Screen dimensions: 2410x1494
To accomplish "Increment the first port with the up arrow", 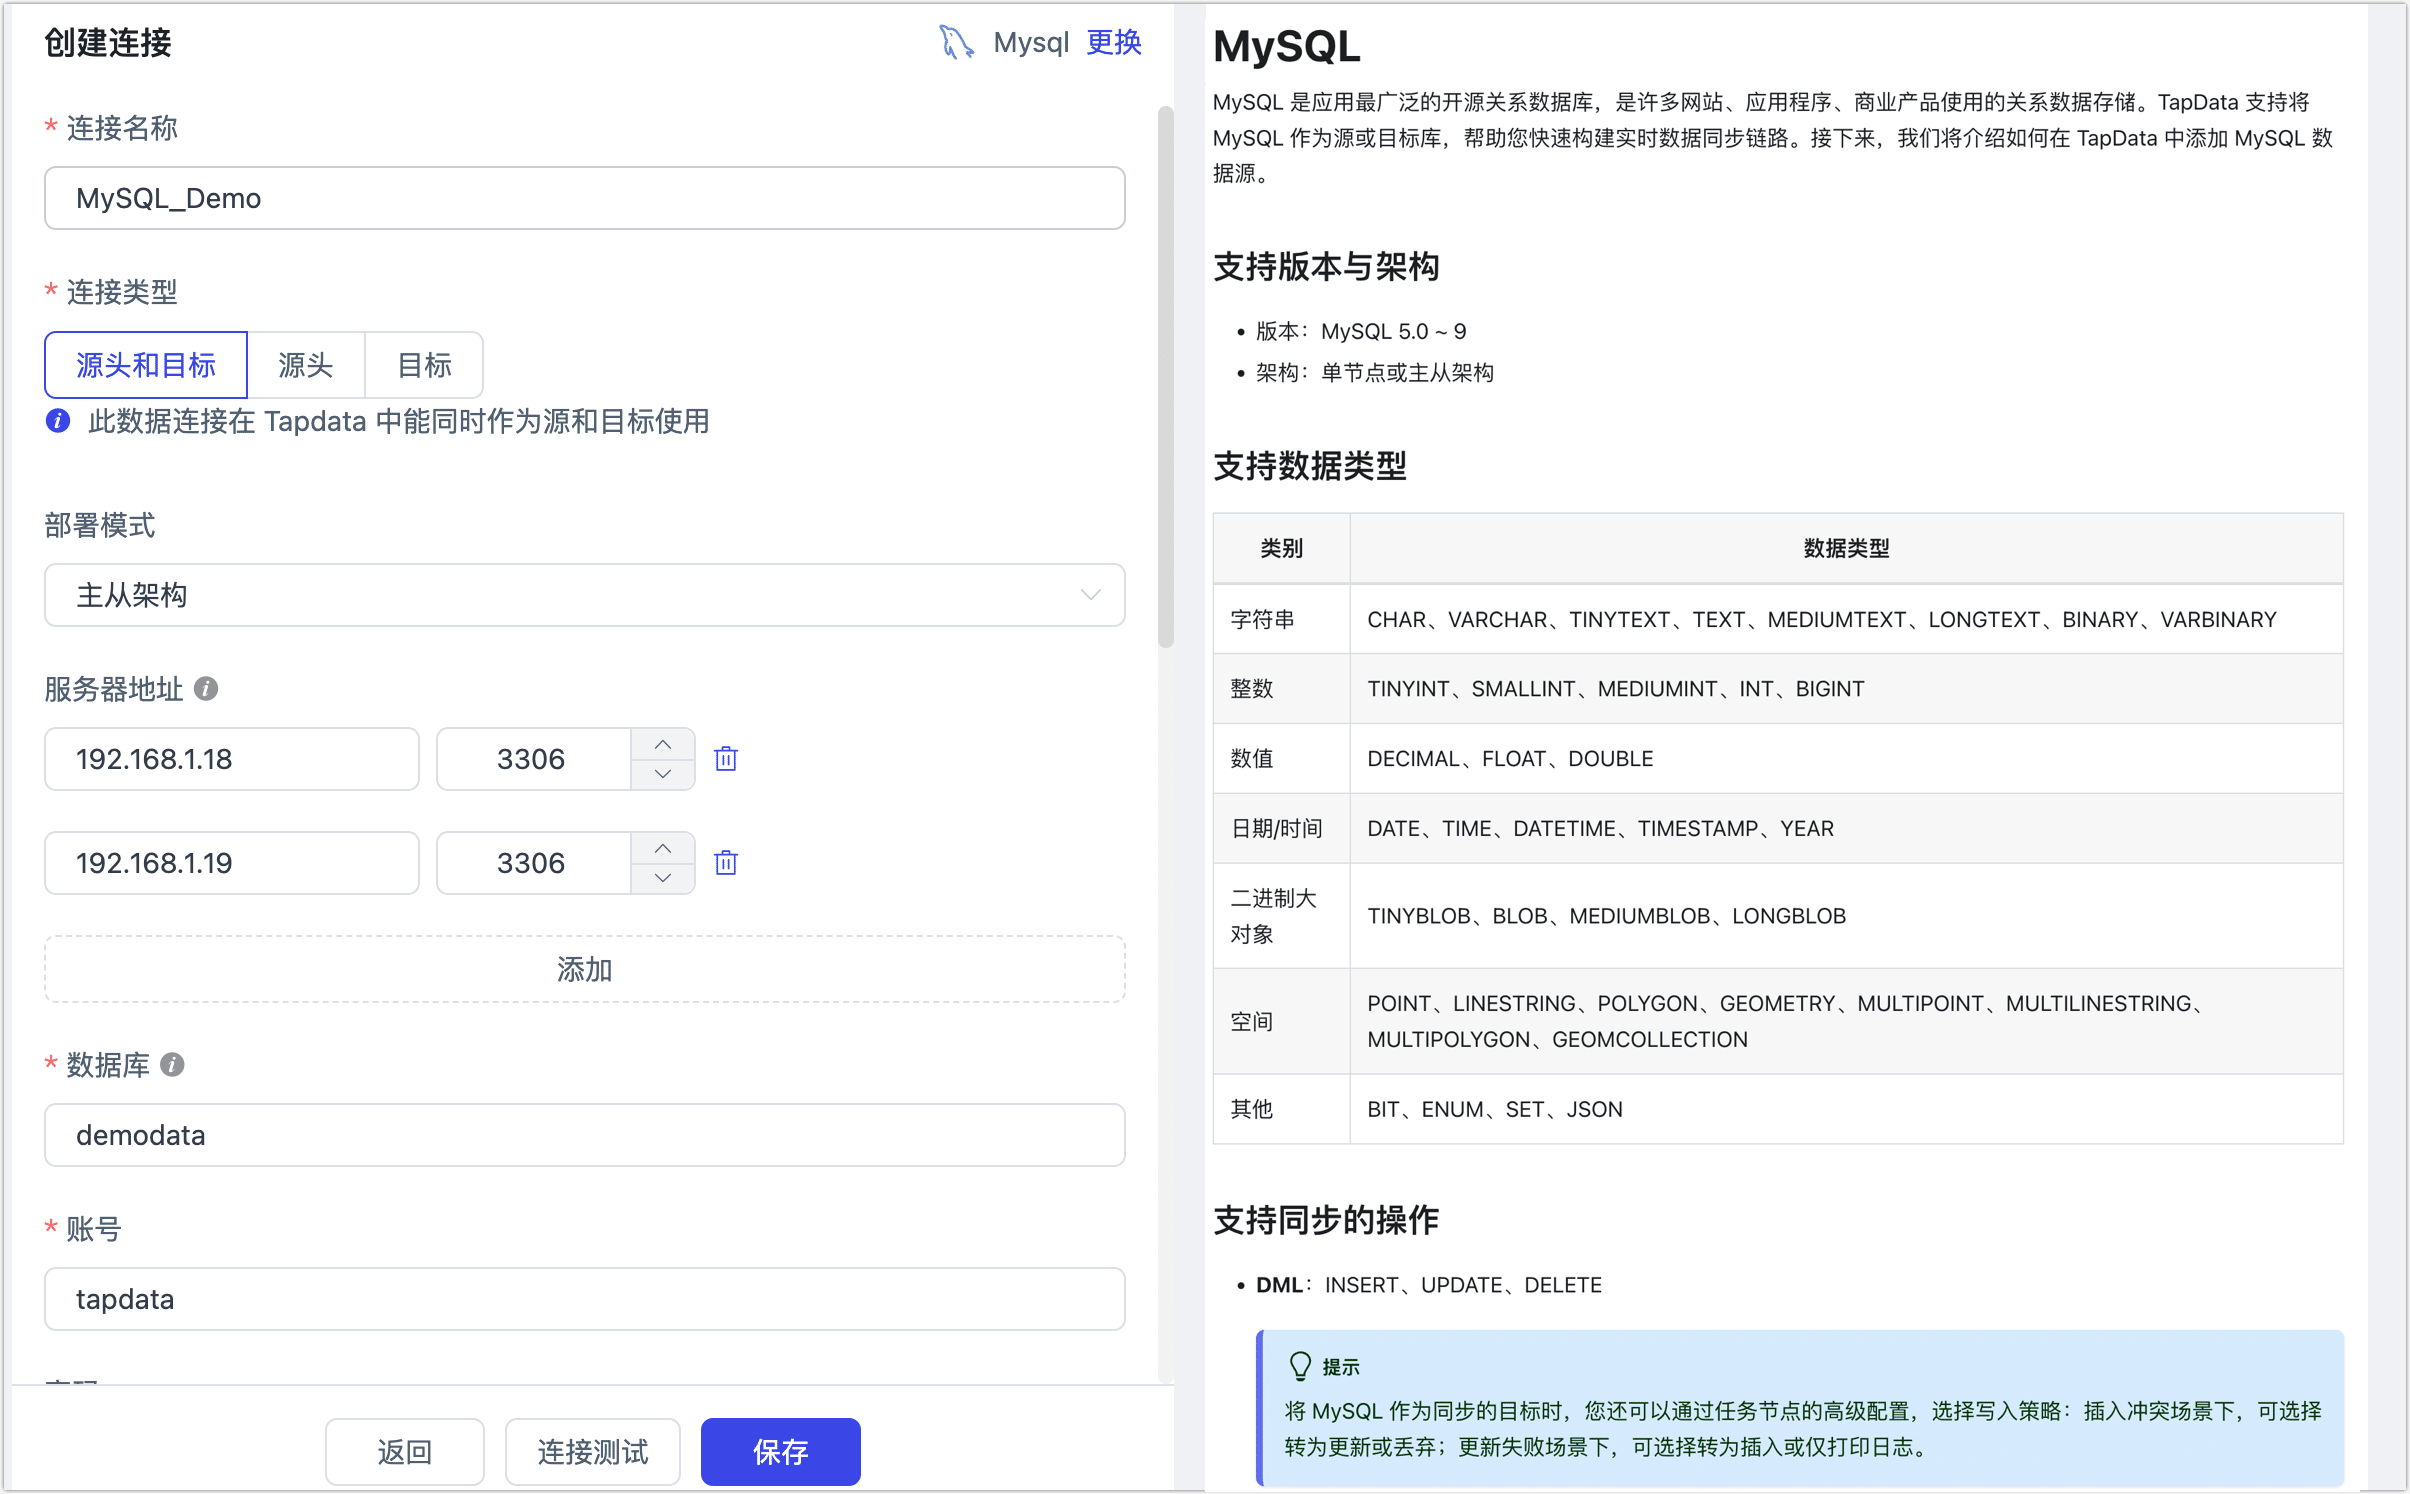I will point(661,744).
